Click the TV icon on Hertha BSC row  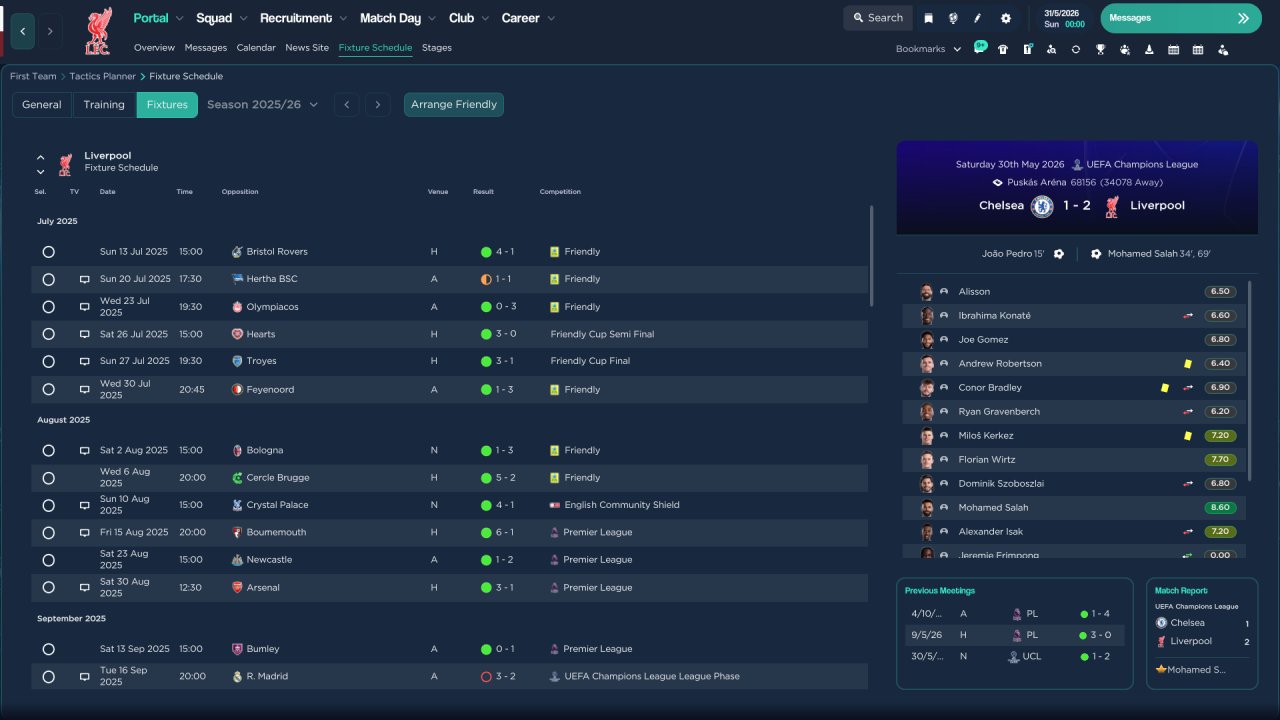[x=85, y=279]
